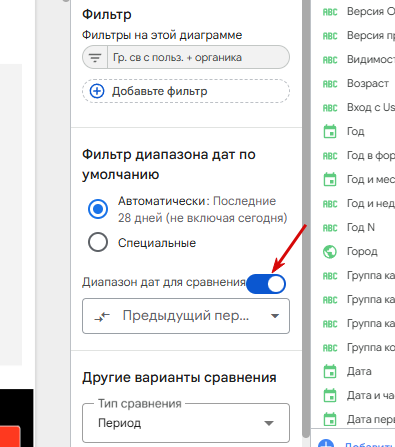The image size is (395, 447).
Task: Select the 'Год N' field
Action: tap(361, 227)
